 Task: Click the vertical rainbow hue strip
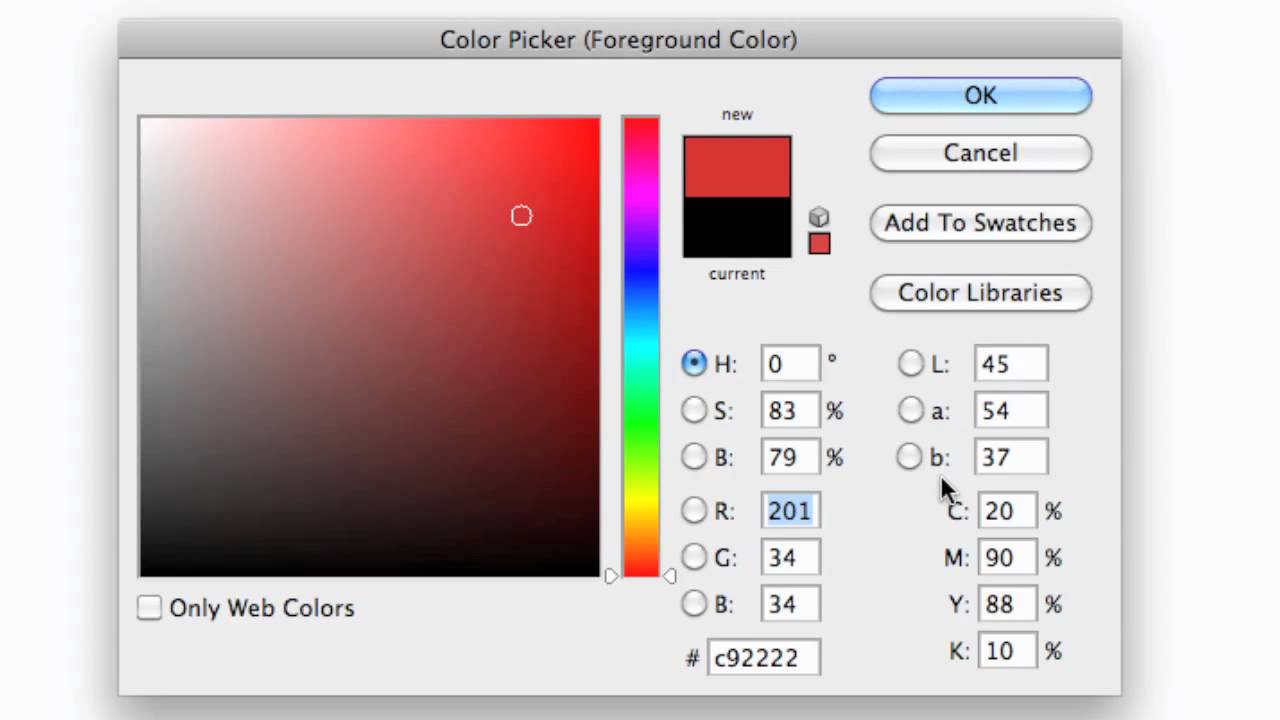[641, 346]
